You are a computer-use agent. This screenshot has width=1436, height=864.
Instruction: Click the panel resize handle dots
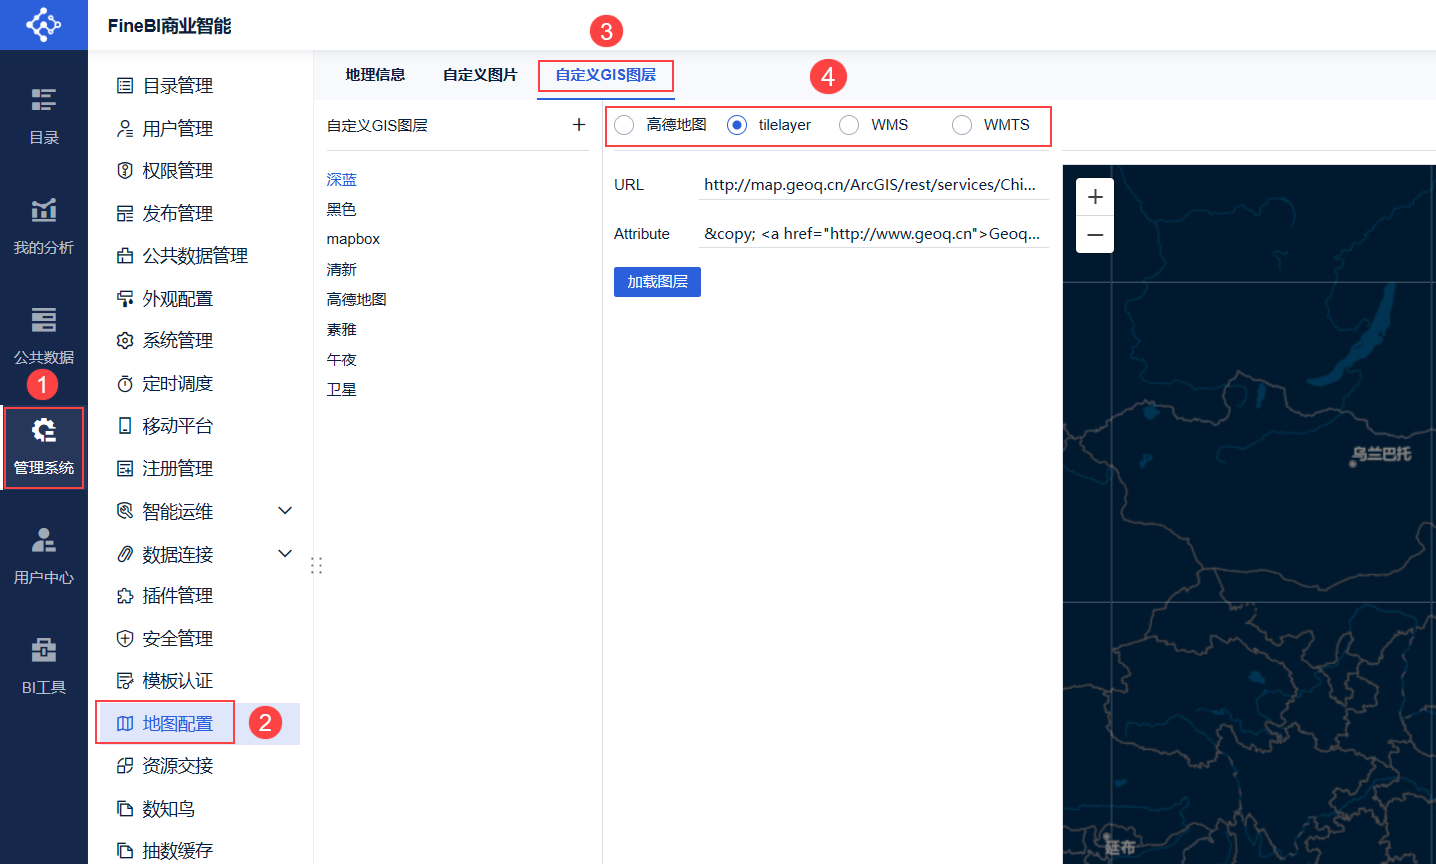tap(316, 566)
